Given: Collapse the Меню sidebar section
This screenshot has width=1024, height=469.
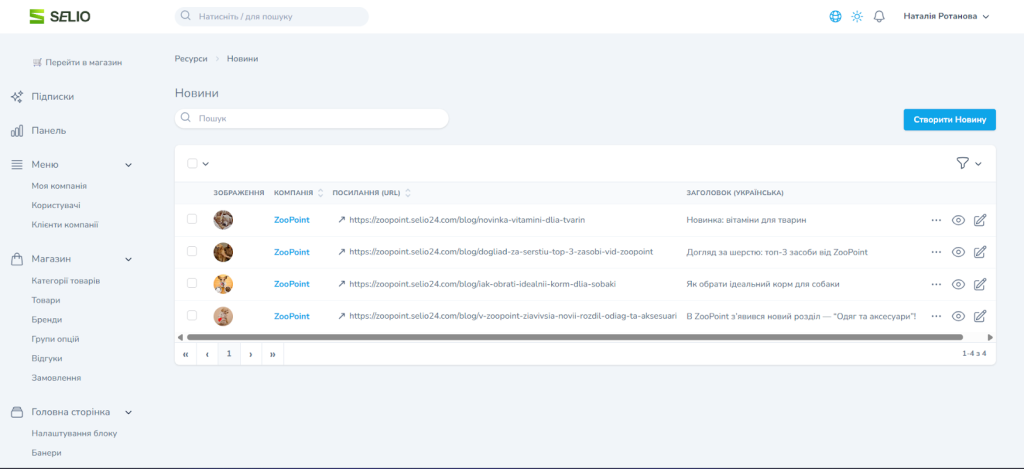Looking at the screenshot, I should pyautogui.click(x=128, y=164).
